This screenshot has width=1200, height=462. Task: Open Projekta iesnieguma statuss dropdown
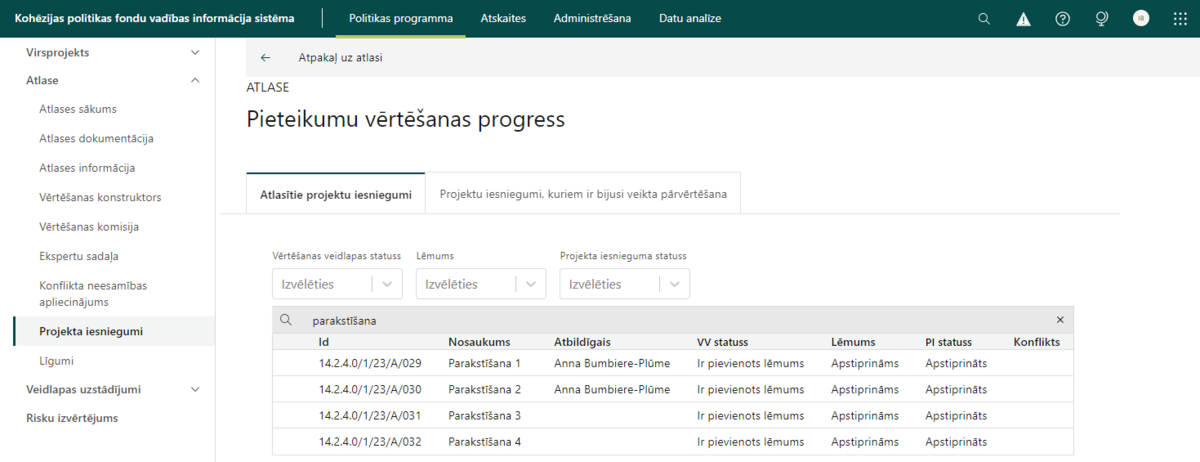(x=624, y=284)
